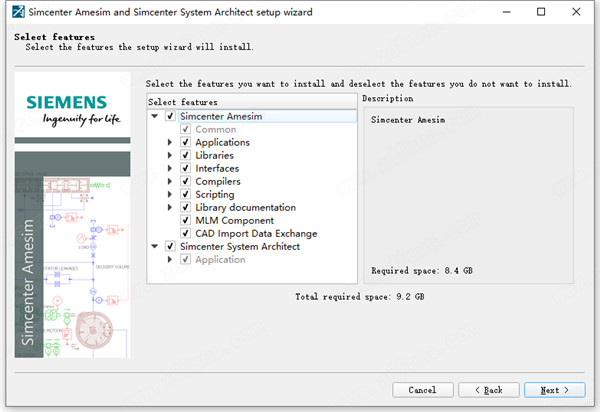Screen dimensions: 600x412
Task: Select the Interfaces feature label
Action: coord(217,168)
